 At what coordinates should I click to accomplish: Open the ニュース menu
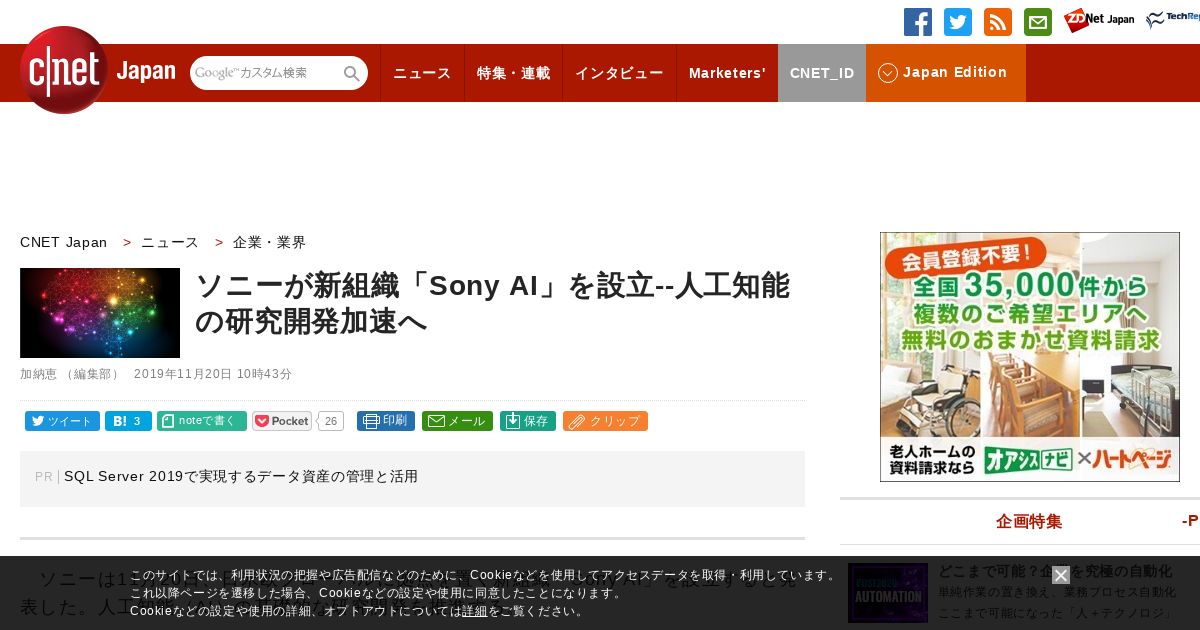[x=422, y=73]
